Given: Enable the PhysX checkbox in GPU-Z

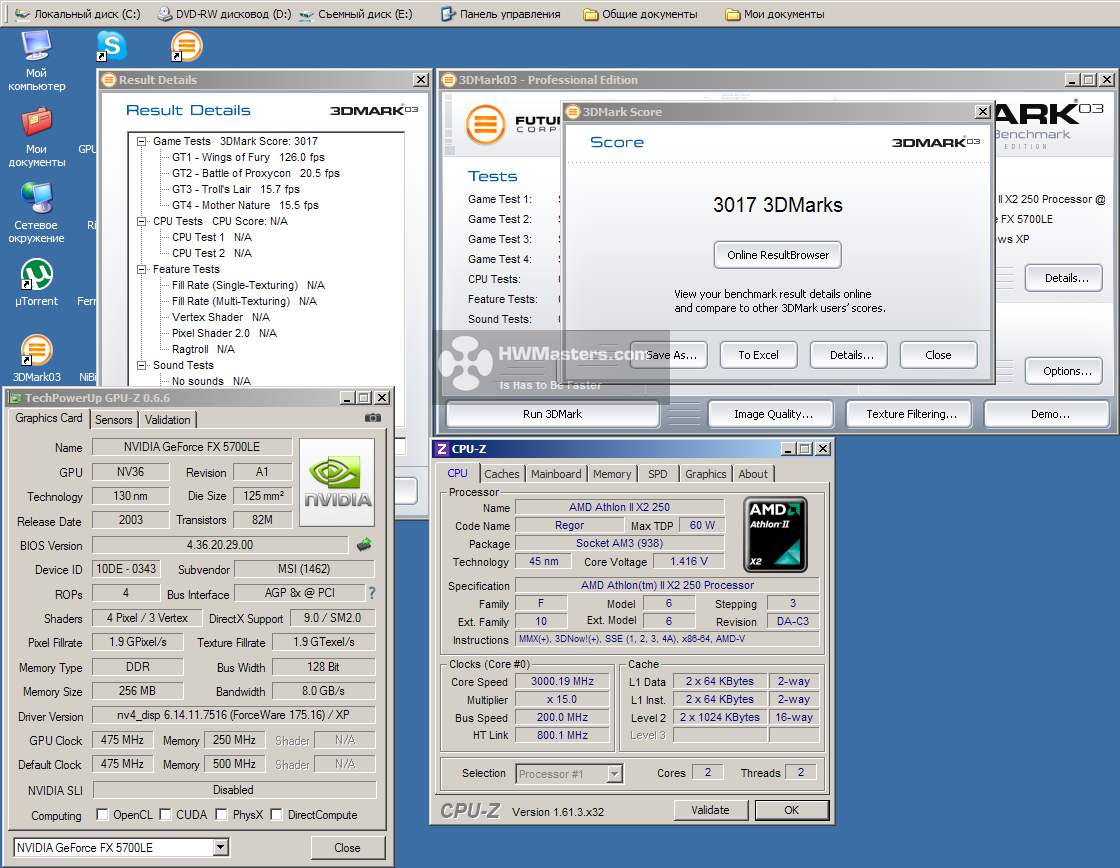Looking at the screenshot, I should pos(221,814).
